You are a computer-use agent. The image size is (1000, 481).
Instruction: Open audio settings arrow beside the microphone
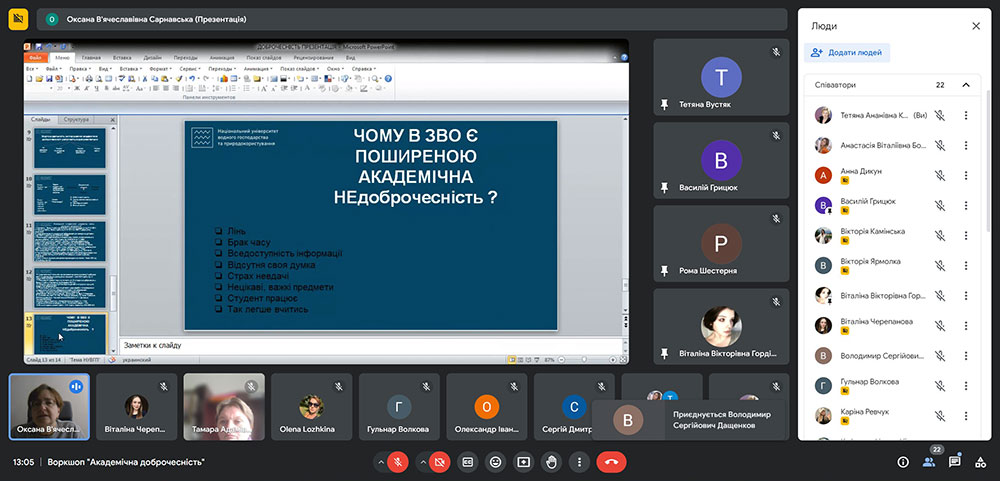(x=380, y=462)
